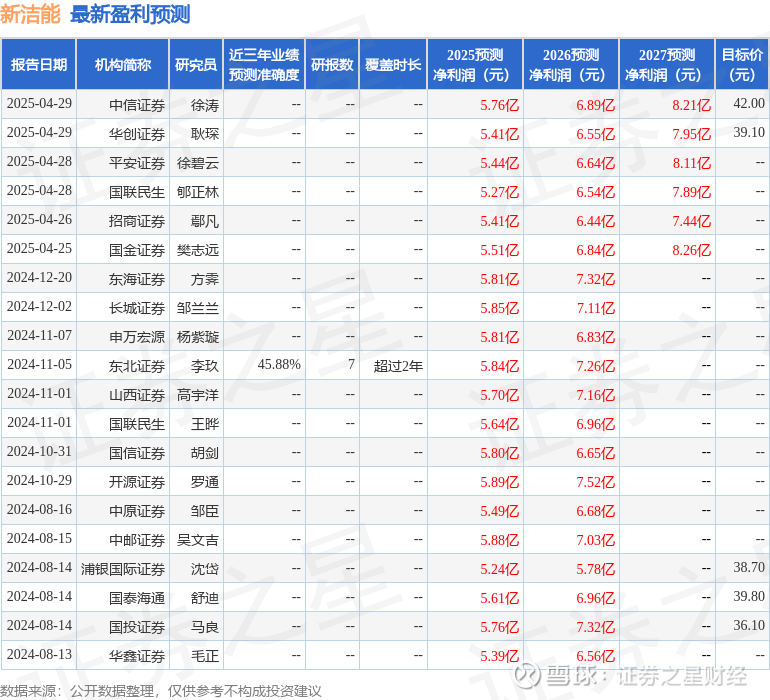The height and width of the screenshot is (700, 770).
Task: Click the 近三年业绩预测准确度 column header
Action: (264, 64)
